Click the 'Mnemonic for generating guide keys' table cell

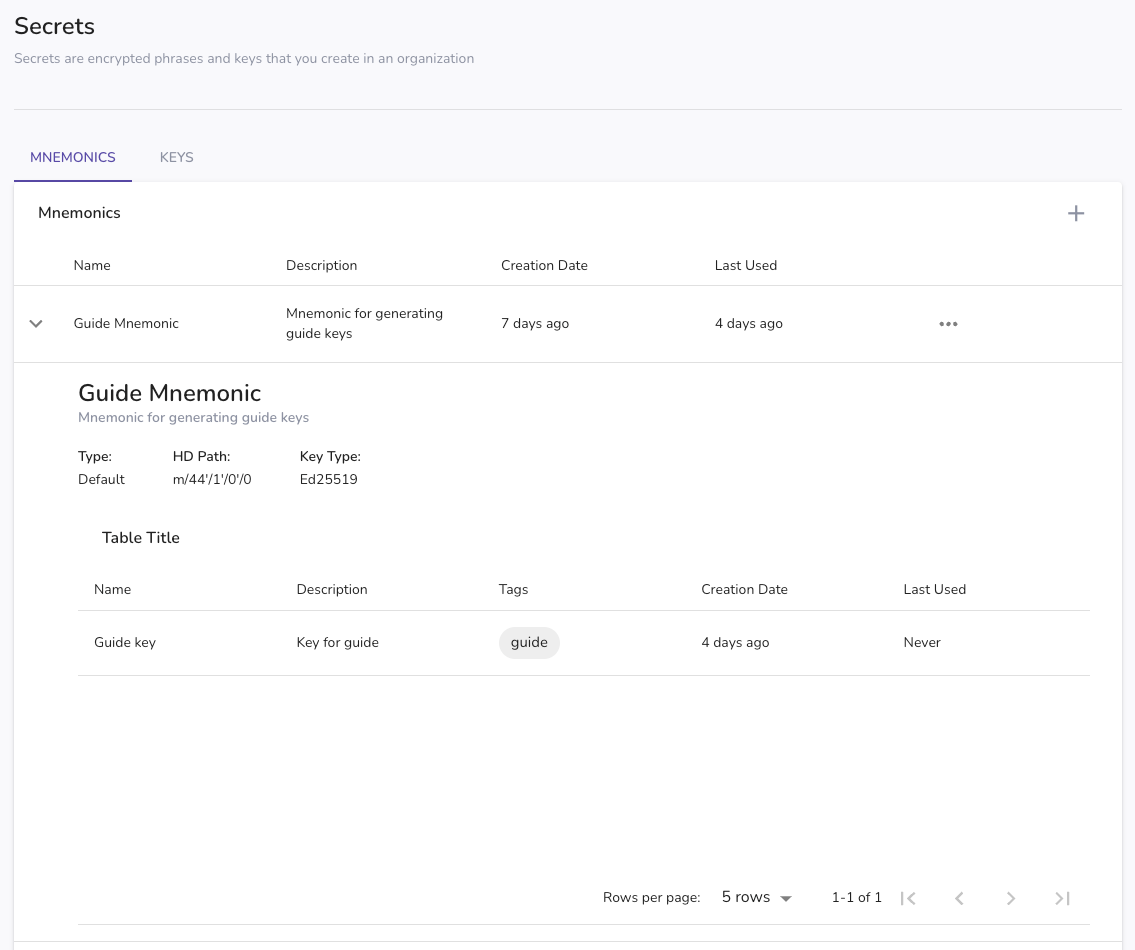(364, 323)
